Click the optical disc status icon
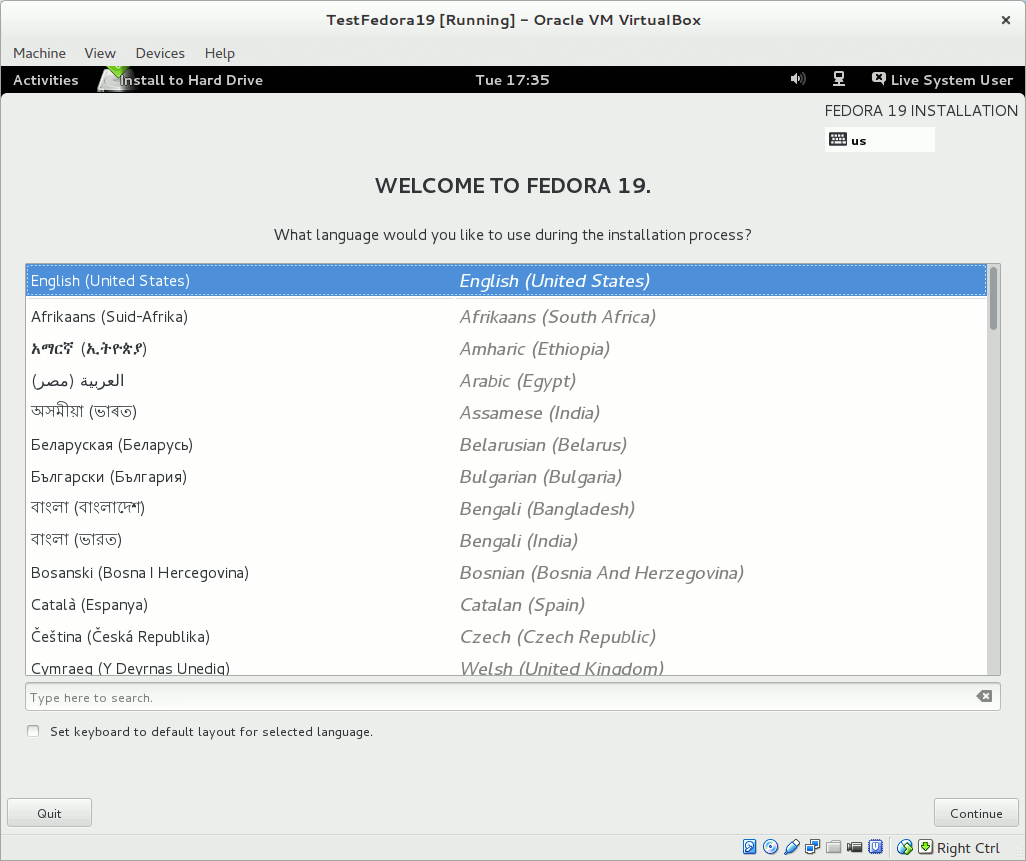This screenshot has height=861, width=1026. pyautogui.click(x=770, y=847)
